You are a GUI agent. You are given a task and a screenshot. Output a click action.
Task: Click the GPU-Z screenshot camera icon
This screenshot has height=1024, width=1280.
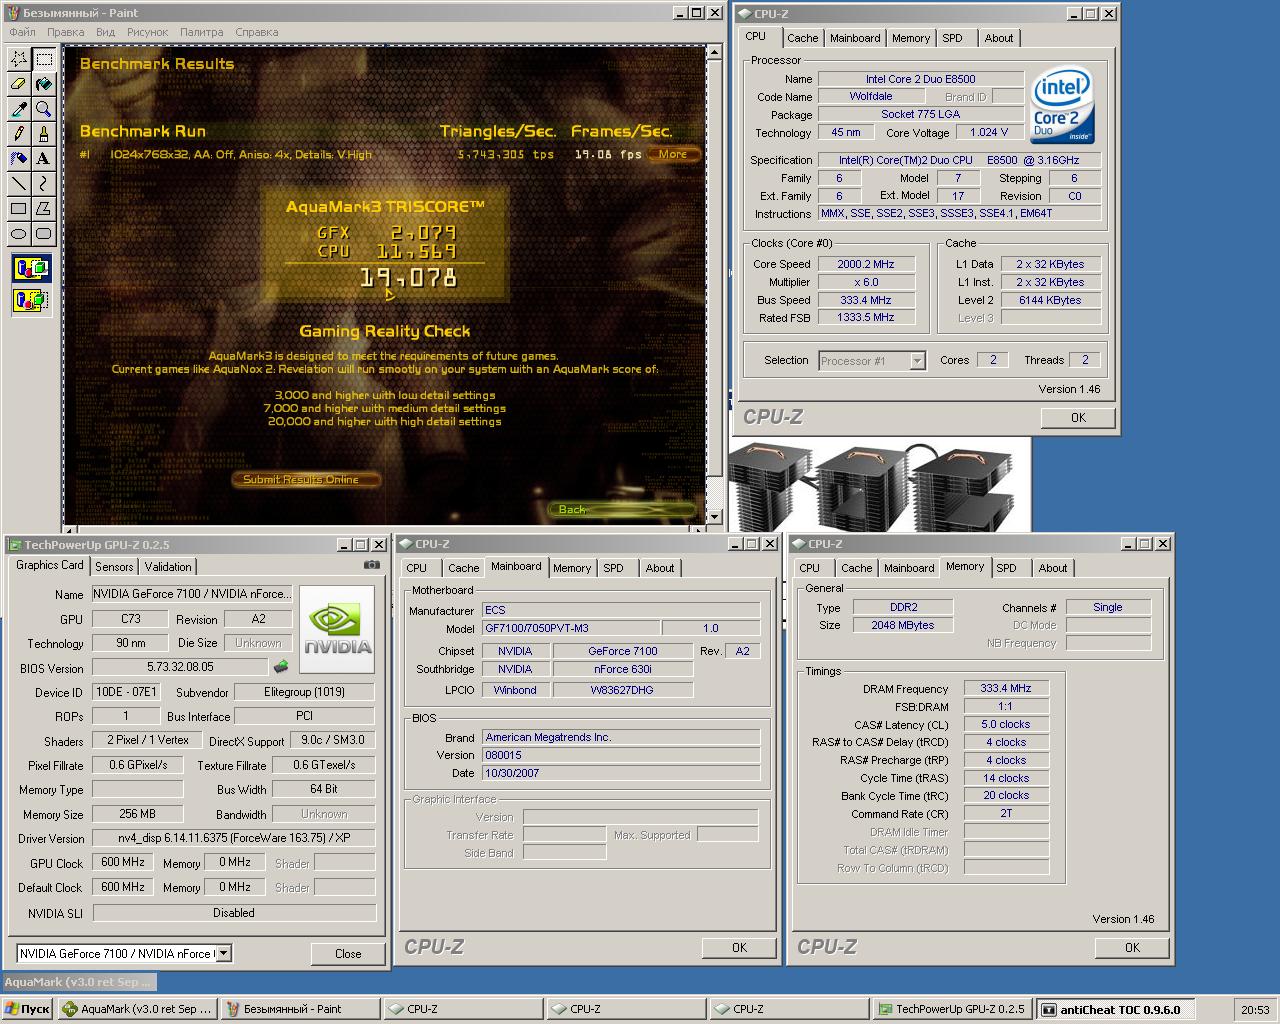[x=371, y=565]
